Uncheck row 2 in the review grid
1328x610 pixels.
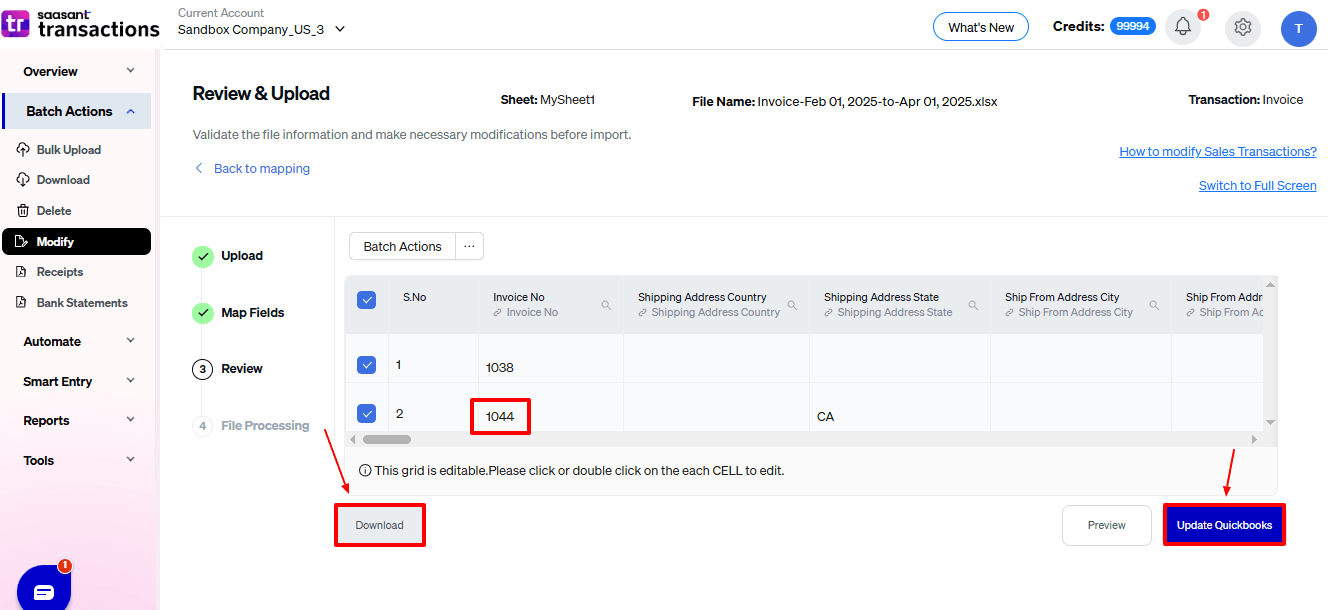coord(367,413)
